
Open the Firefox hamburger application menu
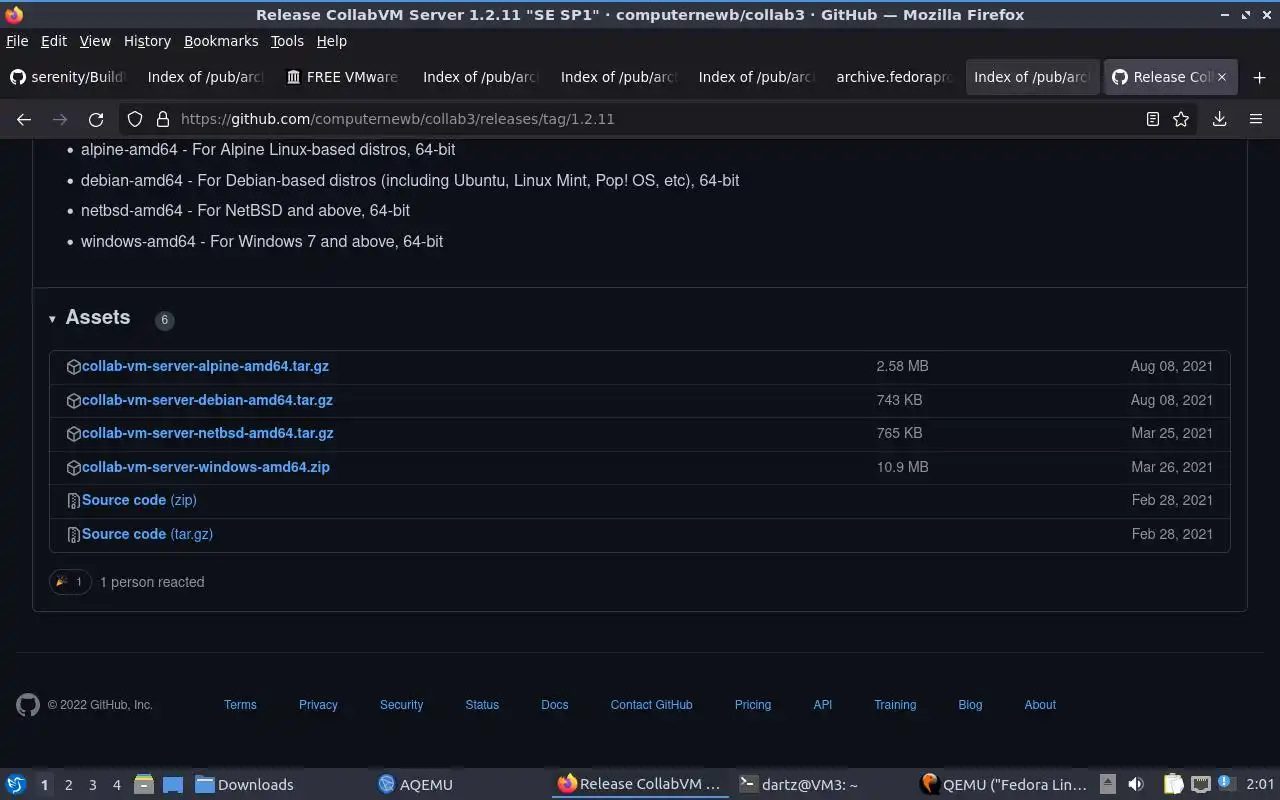1256,119
